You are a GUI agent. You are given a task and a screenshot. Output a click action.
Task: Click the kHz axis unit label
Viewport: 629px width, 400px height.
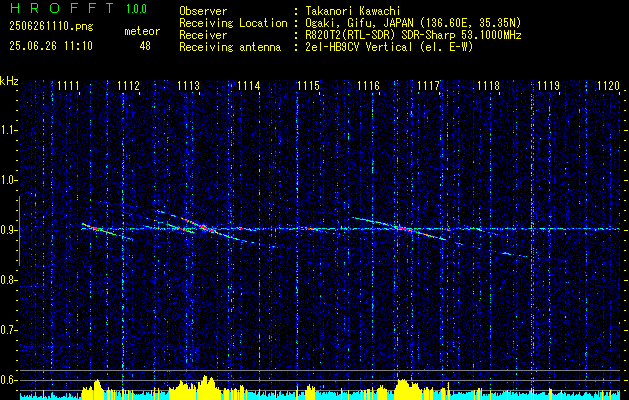pyautogui.click(x=9, y=81)
